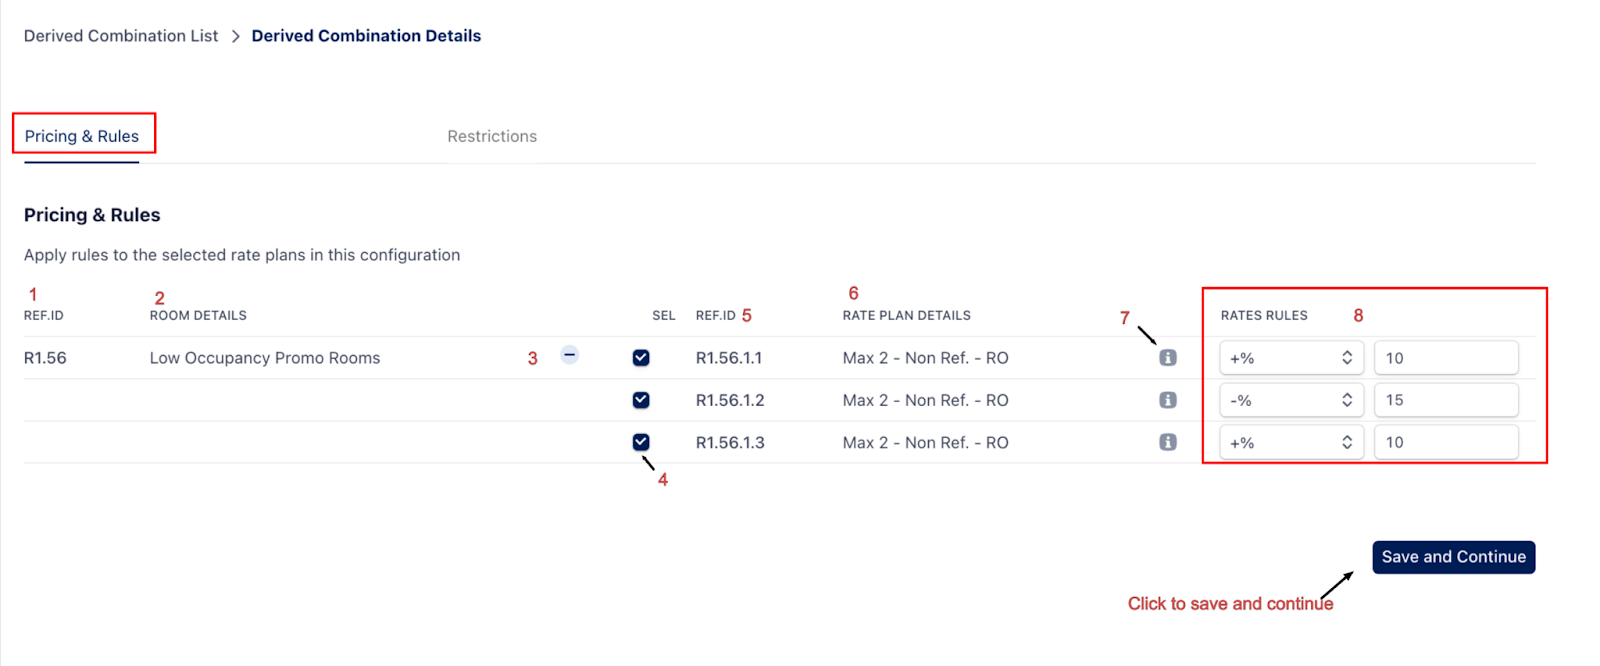Screen dimensions: 1600x666
Task: Click breadcrumb chevron after Derived Combination List
Action: pyautogui.click(x=236, y=36)
